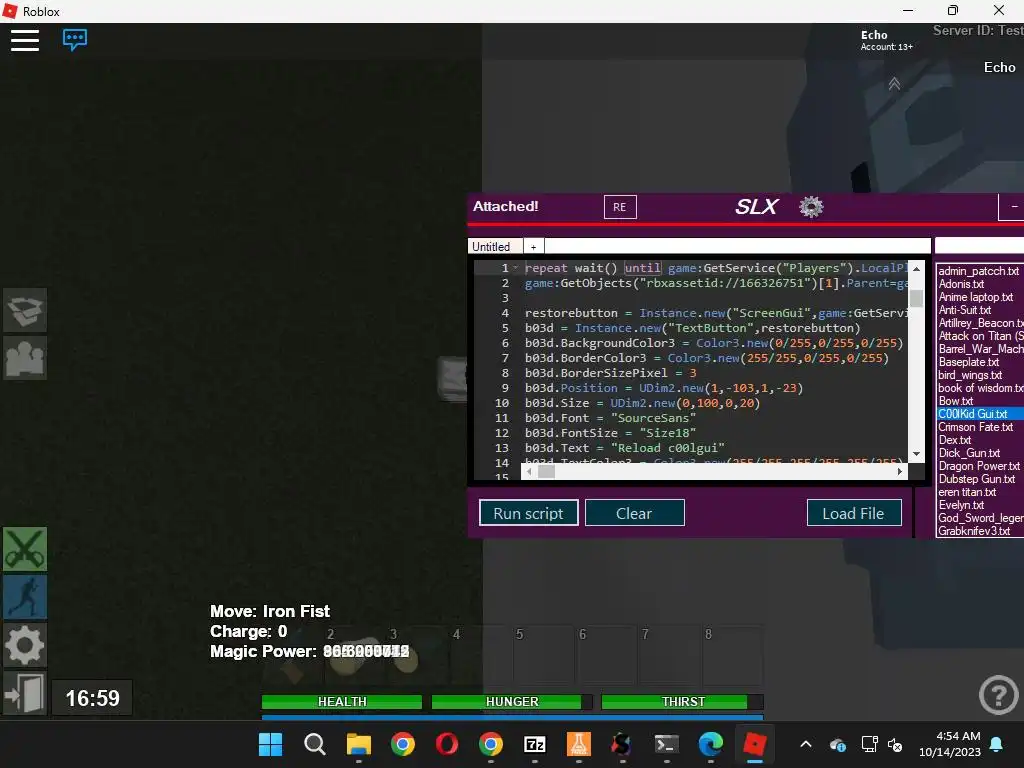Click the horizontal scrollbar left arrow

click(x=529, y=472)
